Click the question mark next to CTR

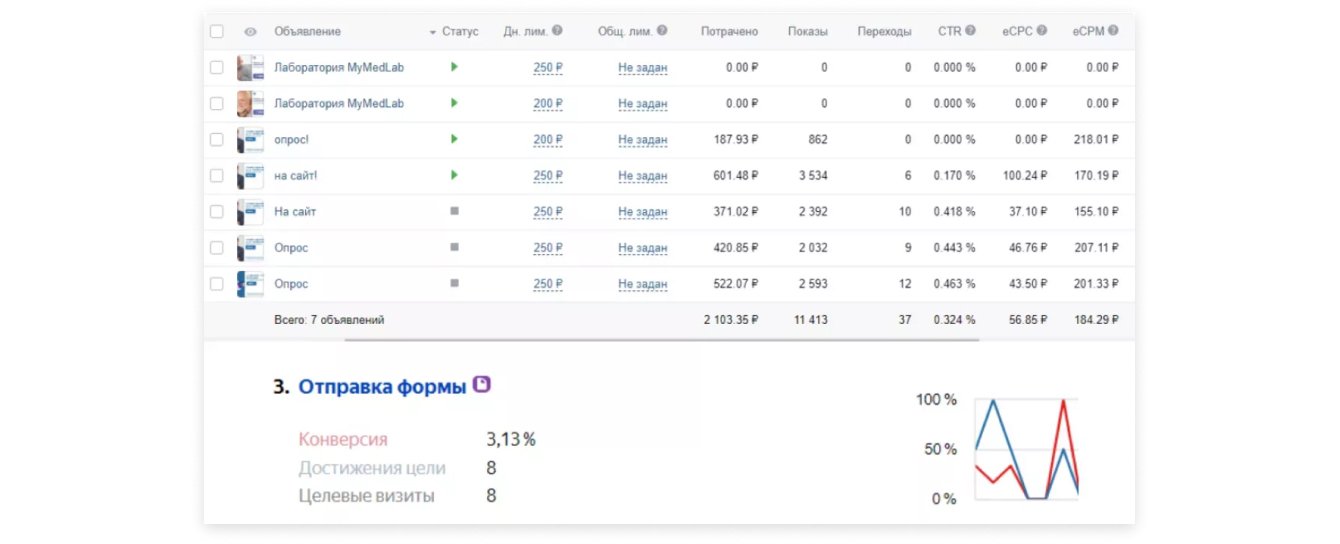point(970,31)
